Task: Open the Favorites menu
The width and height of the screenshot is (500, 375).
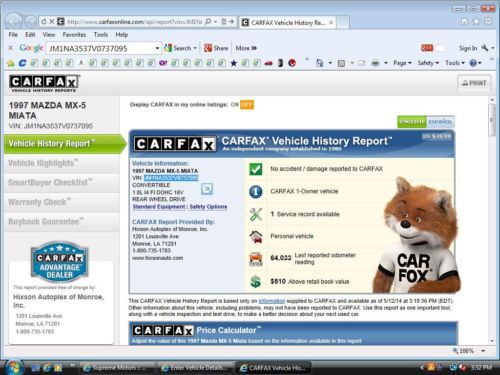Action: (x=74, y=35)
